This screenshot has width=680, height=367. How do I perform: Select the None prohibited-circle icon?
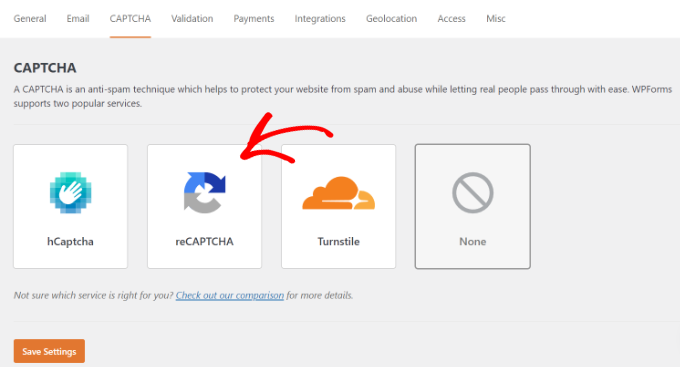click(473, 193)
